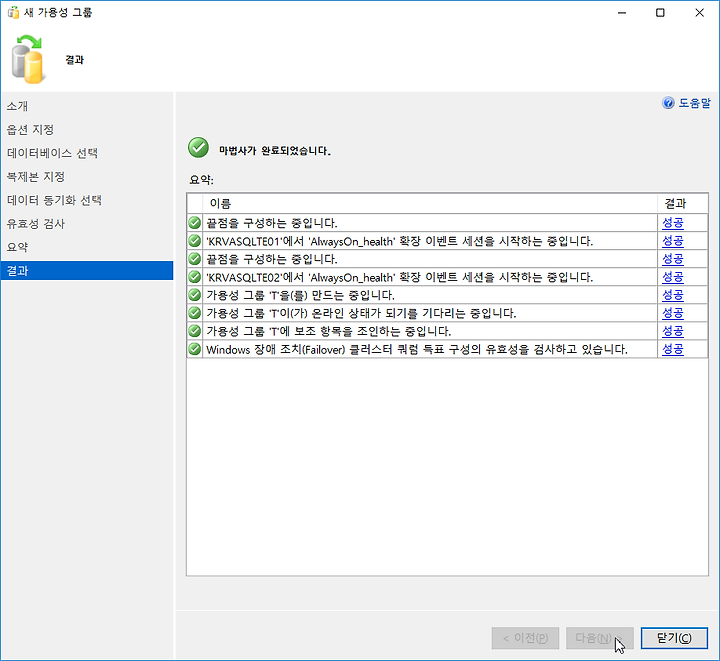Click the large green completion check icon
Screen dimensions: 720x661
pos(198,148)
